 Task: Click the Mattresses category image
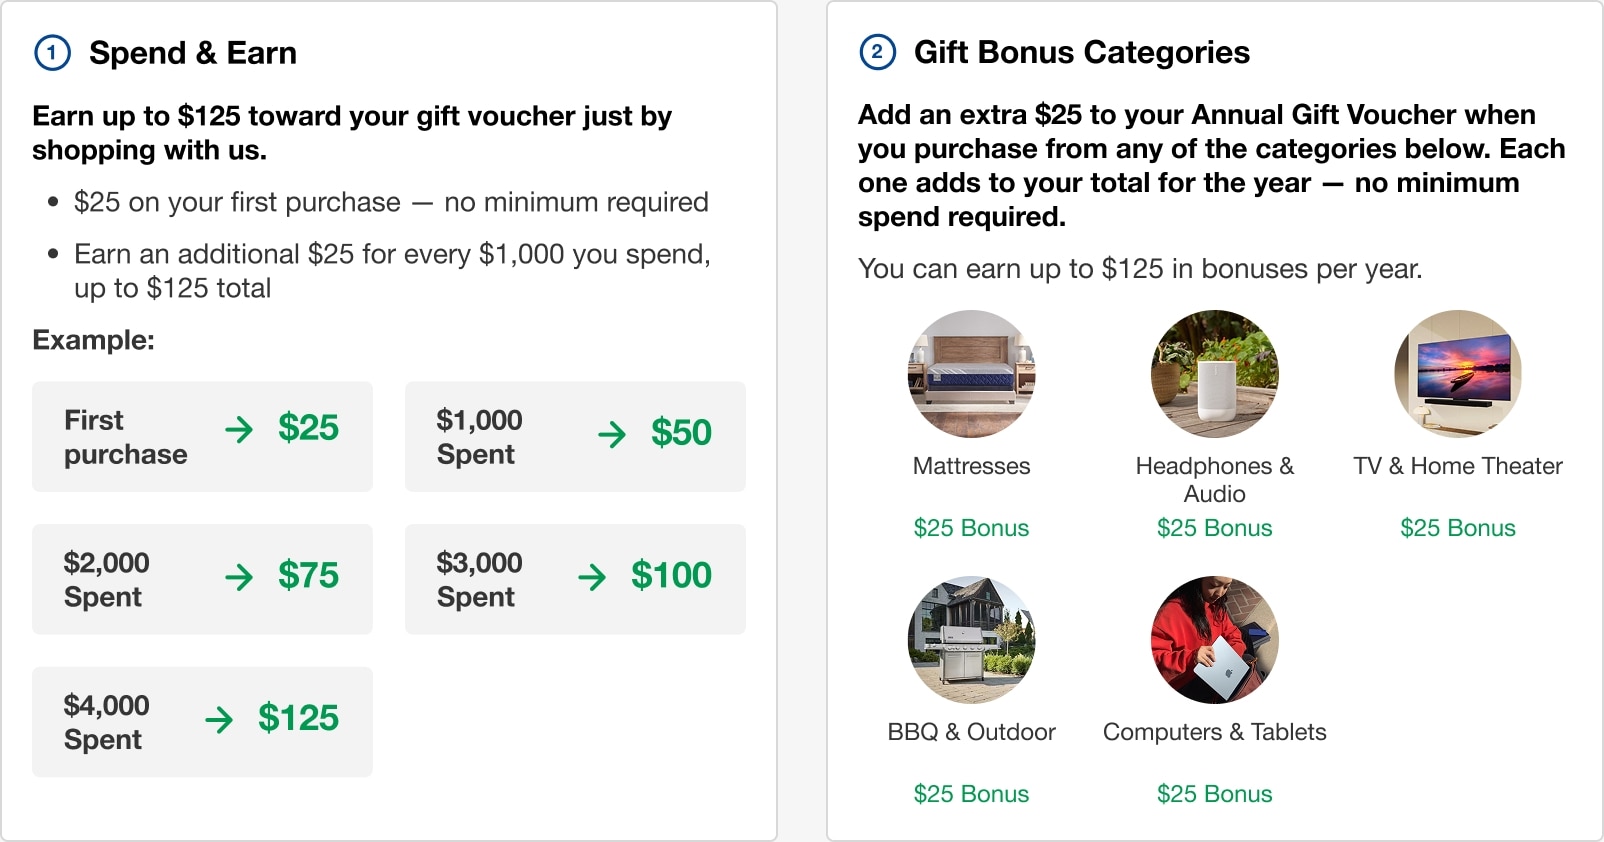pos(971,374)
